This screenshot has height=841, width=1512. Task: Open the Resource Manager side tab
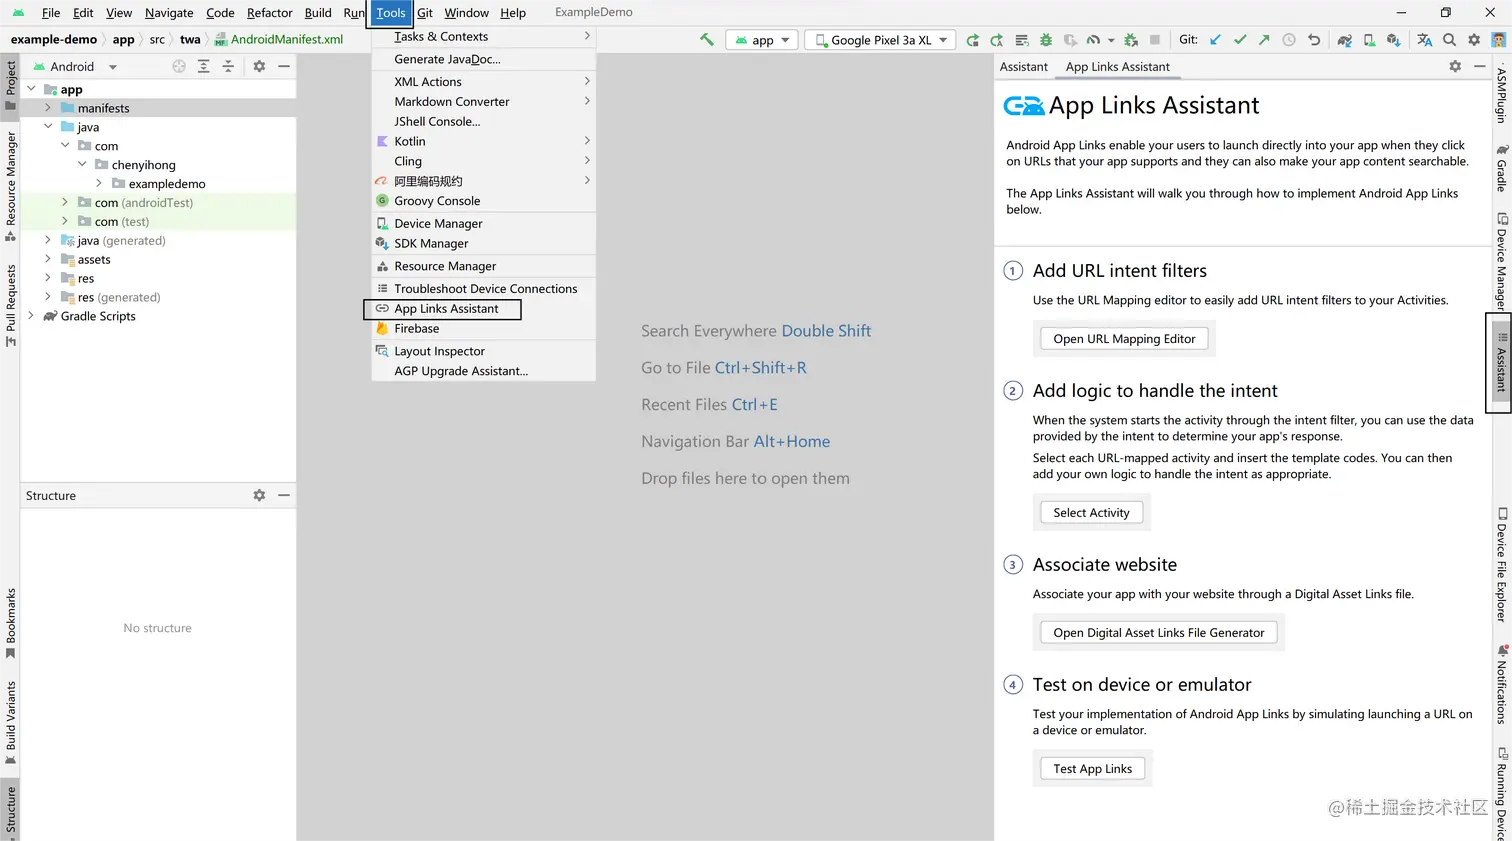(10, 187)
